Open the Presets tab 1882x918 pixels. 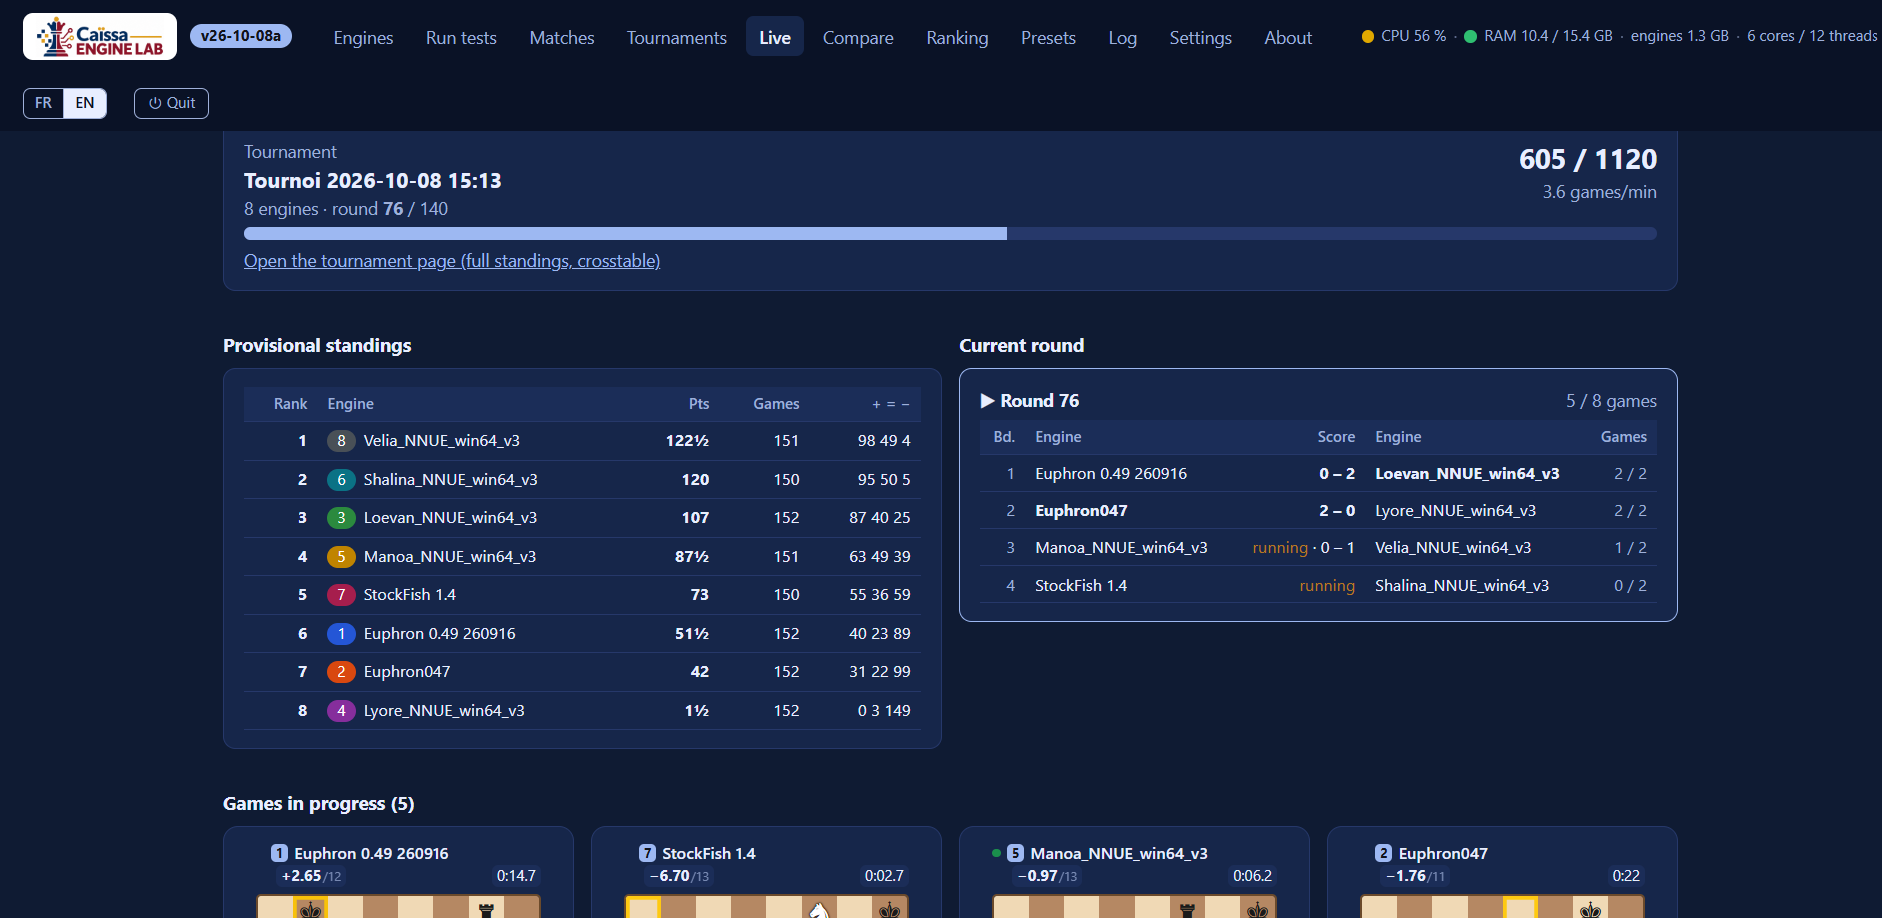pos(1048,38)
